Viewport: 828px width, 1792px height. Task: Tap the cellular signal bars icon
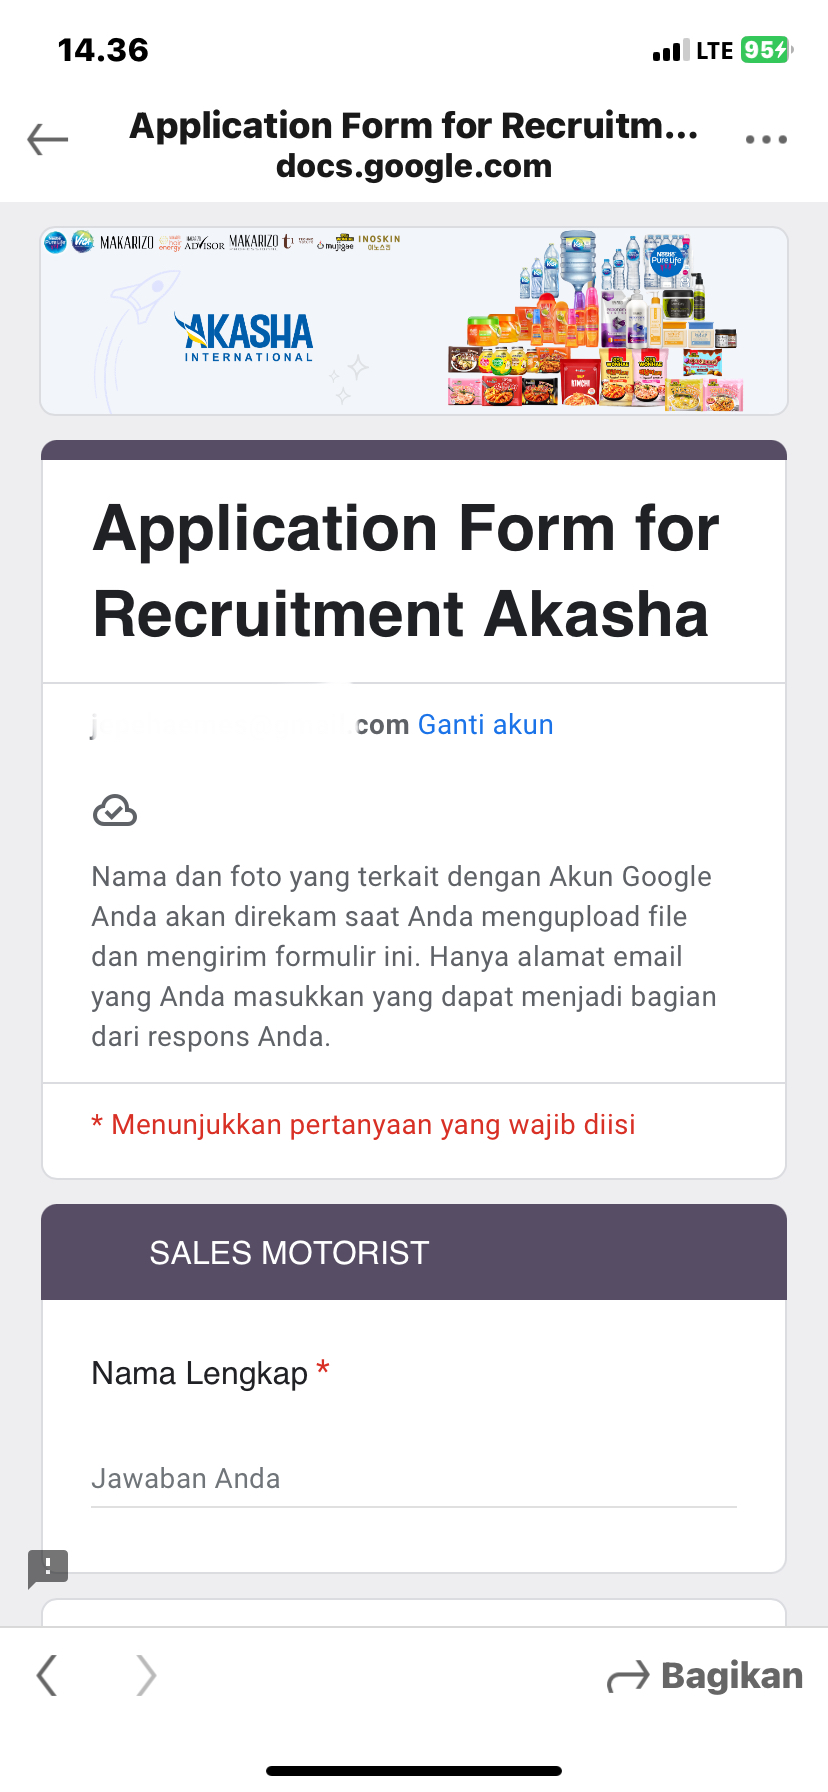(x=671, y=51)
